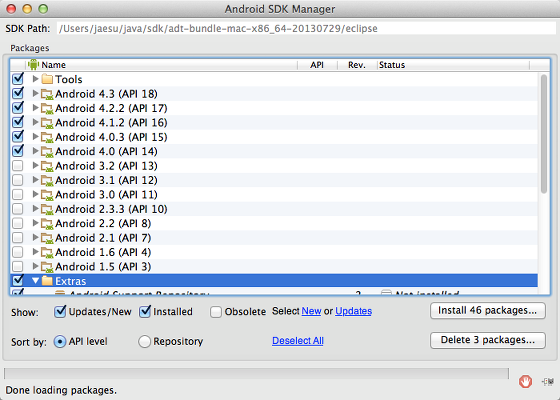The image size is (560, 400).
Task: Click the Install 46 packages button
Action: pos(488,311)
